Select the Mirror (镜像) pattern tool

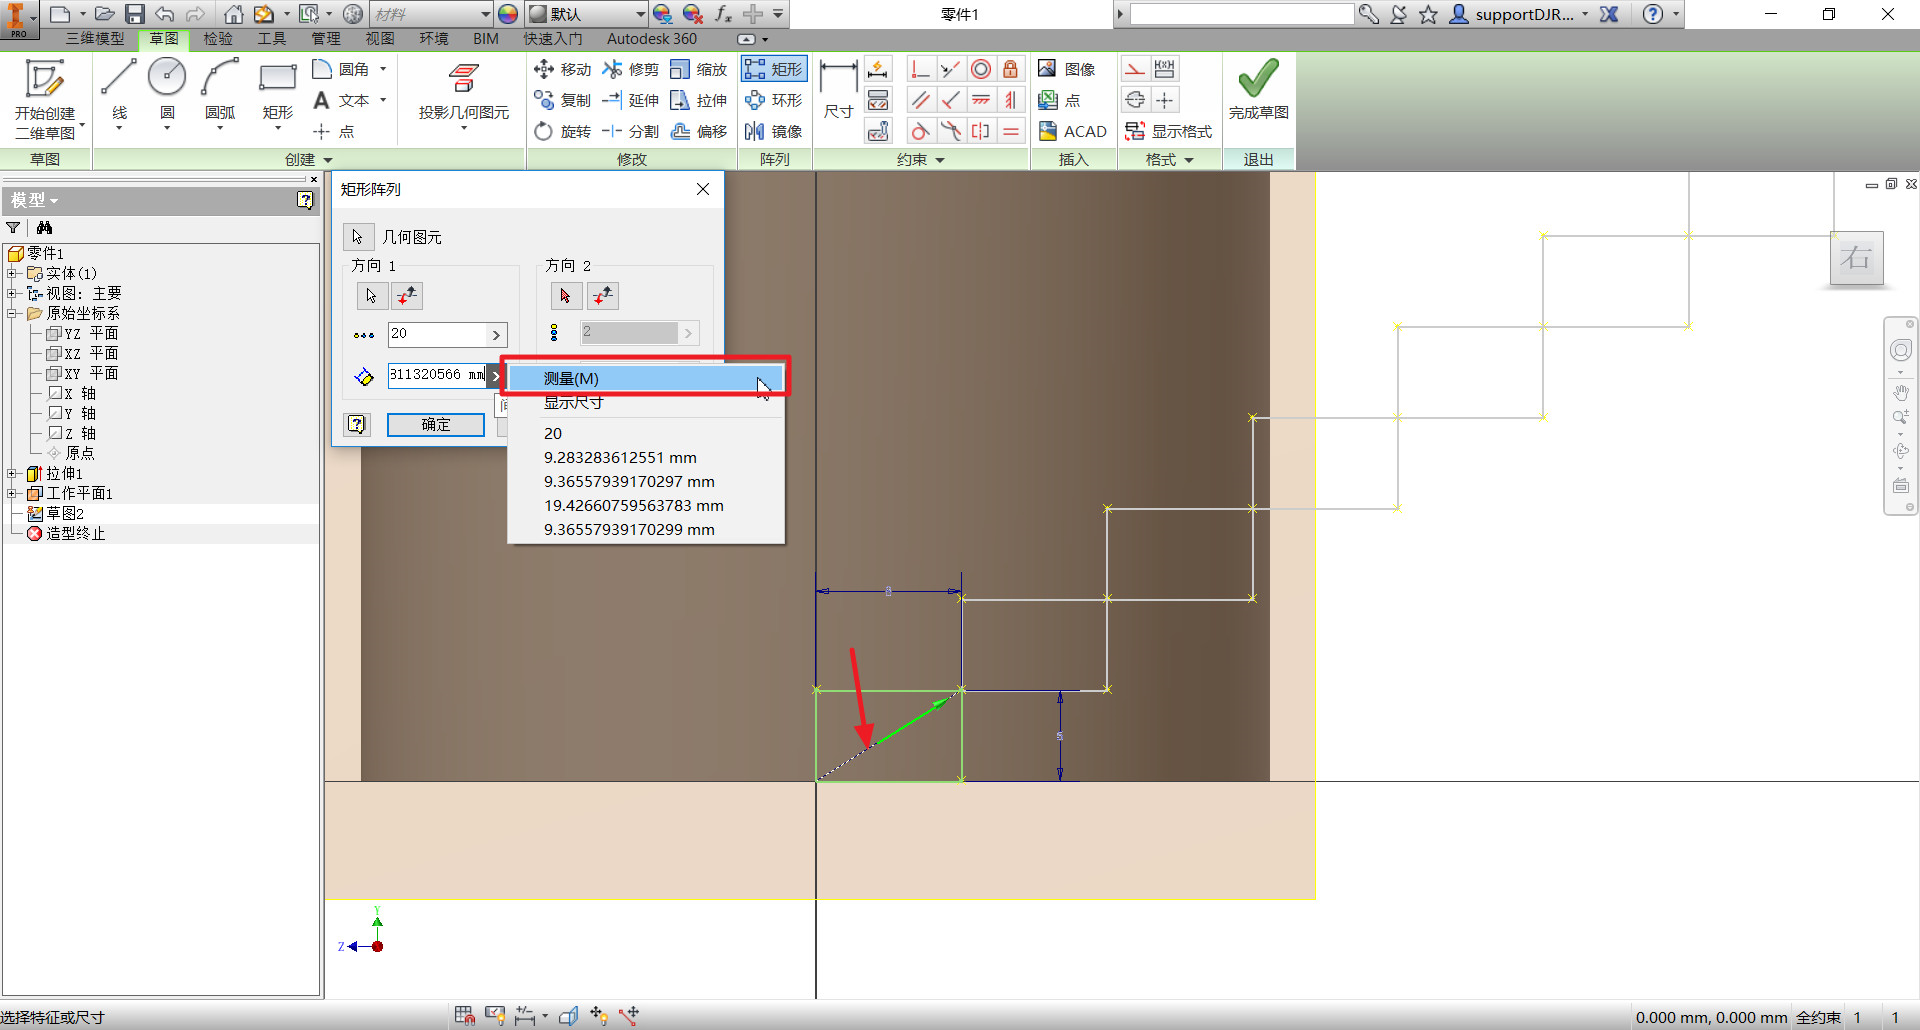click(773, 131)
